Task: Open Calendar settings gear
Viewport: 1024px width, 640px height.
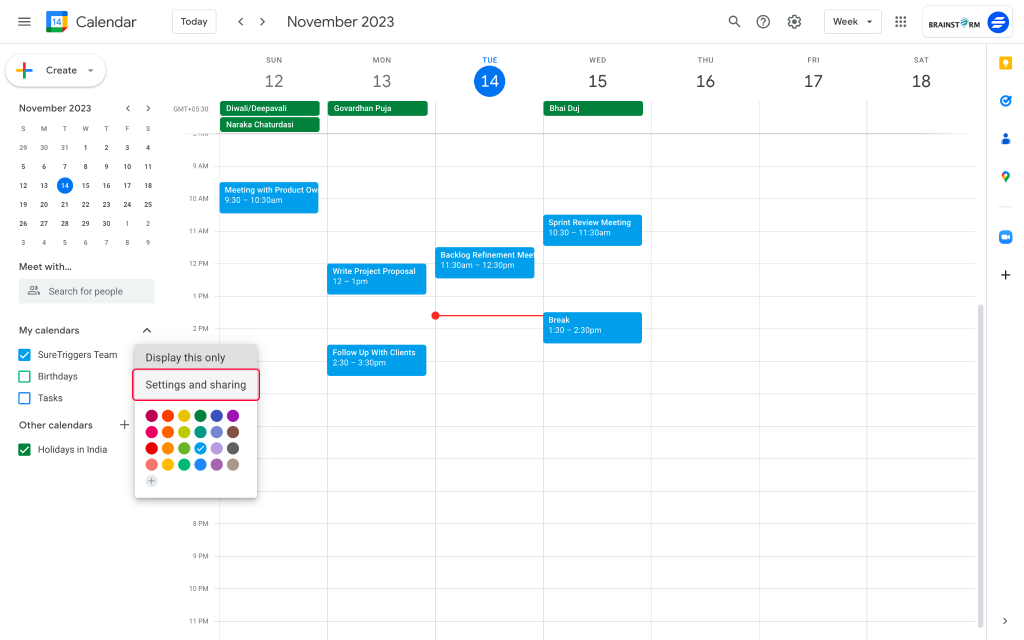Action: 794,21
